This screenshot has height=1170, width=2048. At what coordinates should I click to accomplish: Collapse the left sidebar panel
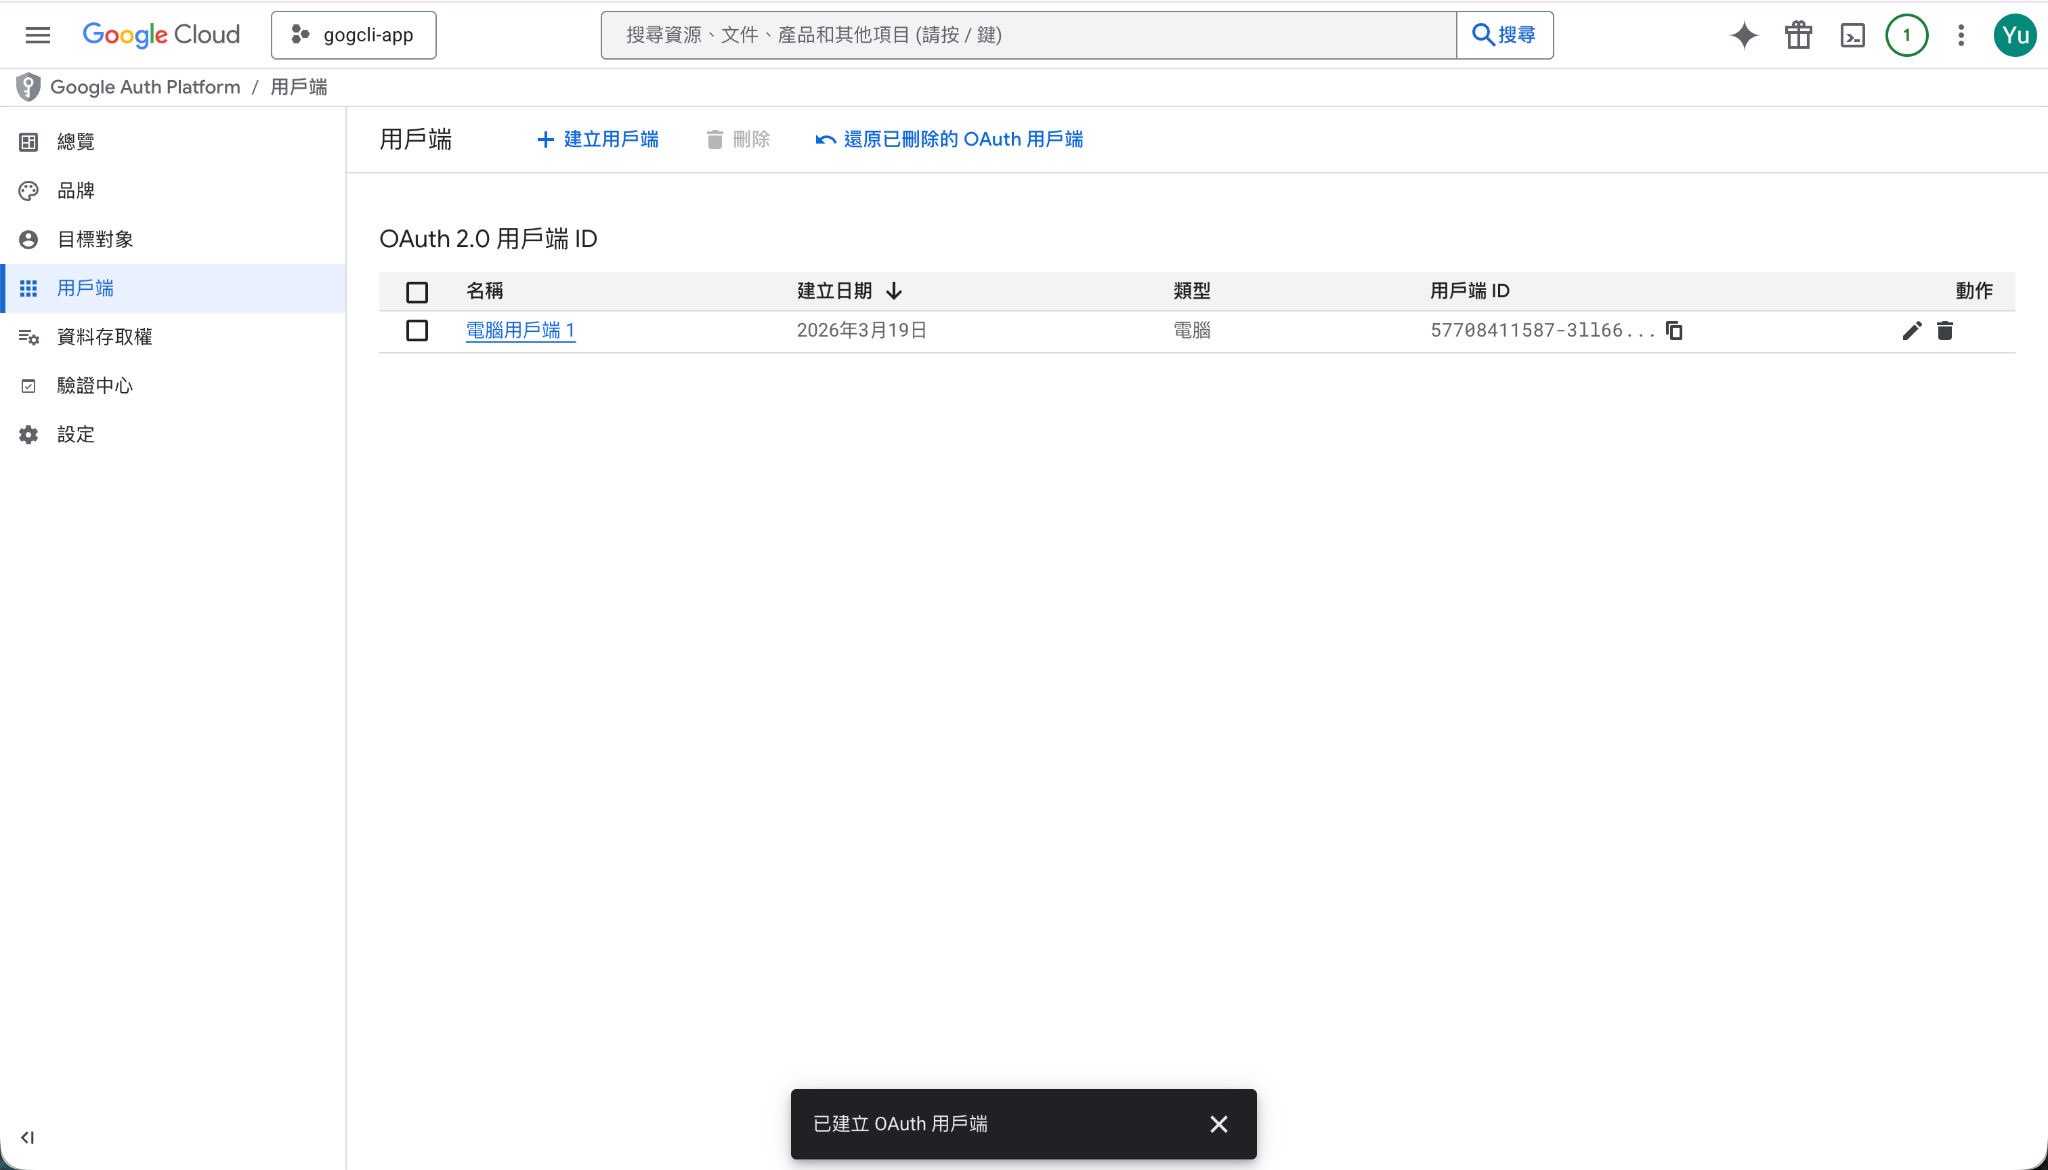27,1137
